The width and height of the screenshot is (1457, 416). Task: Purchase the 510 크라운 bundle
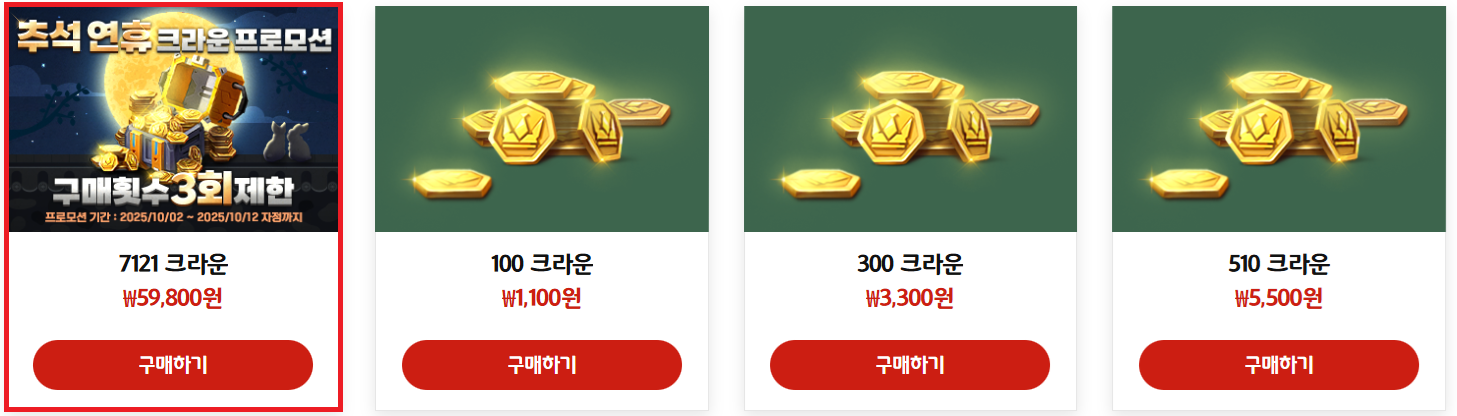coord(1279,365)
